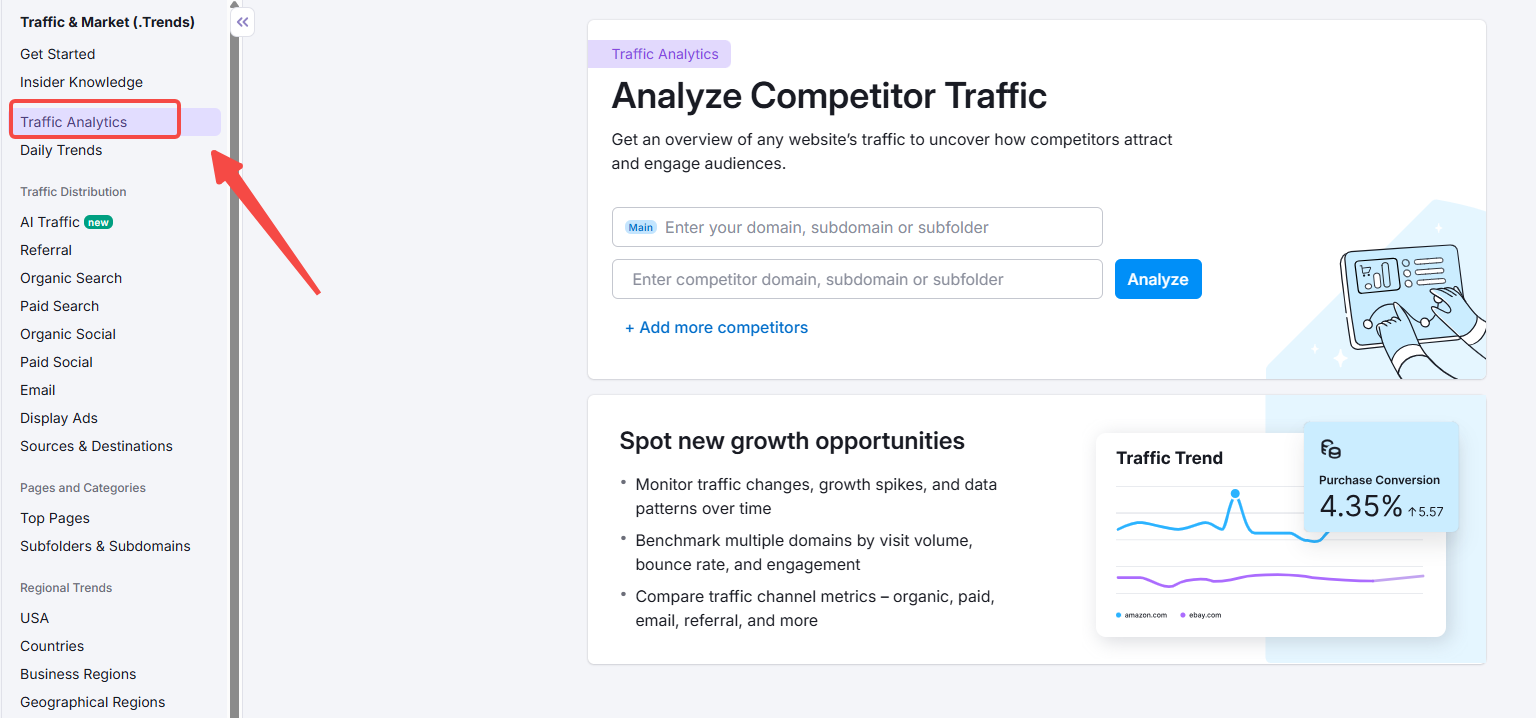
Task: Explore Subfolders & Subdomains data
Action: click(105, 545)
